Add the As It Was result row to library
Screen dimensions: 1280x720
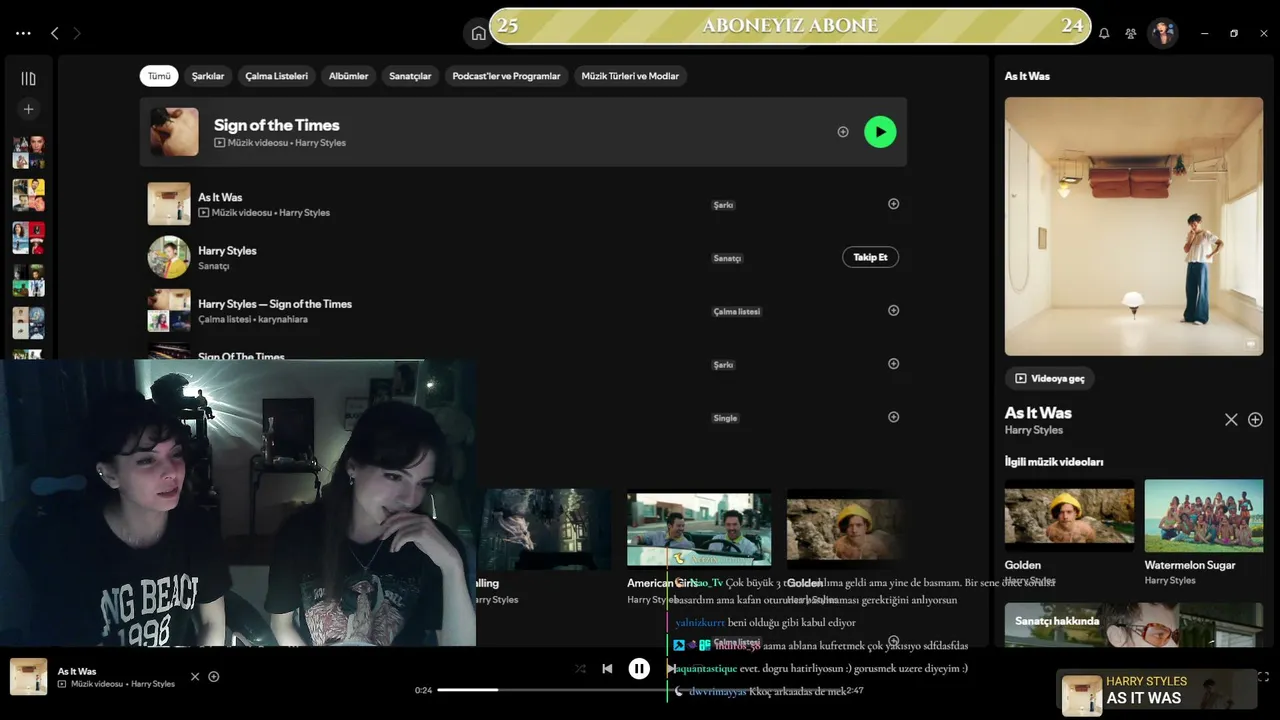coord(894,204)
